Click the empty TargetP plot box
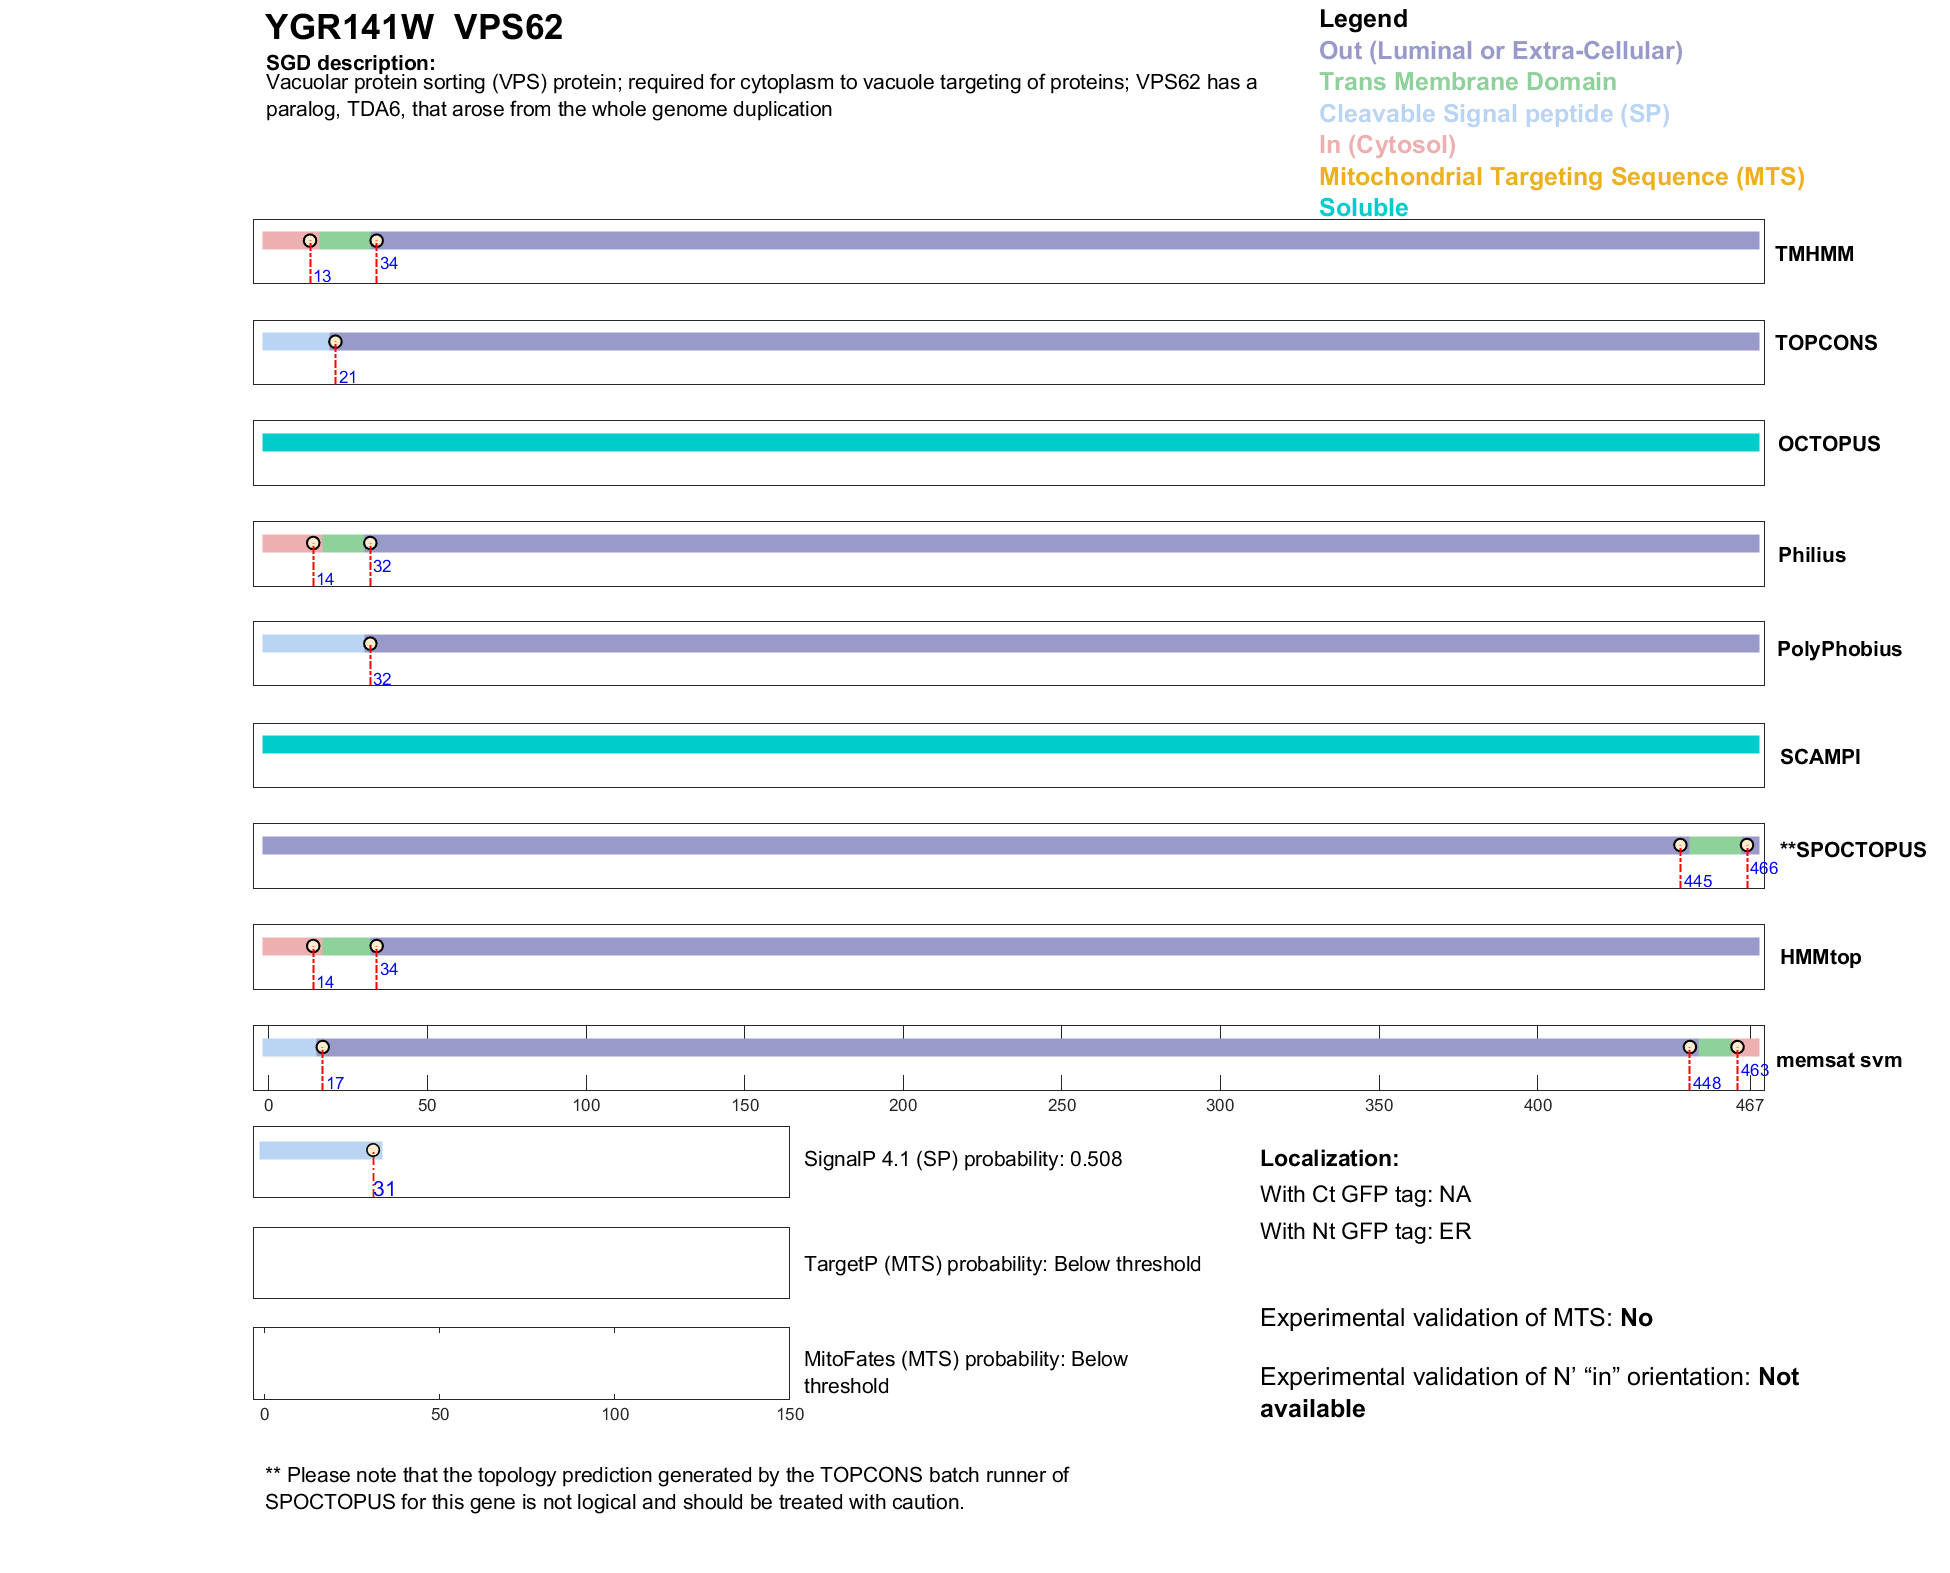The height and width of the screenshot is (1573, 1950). 521,1263
